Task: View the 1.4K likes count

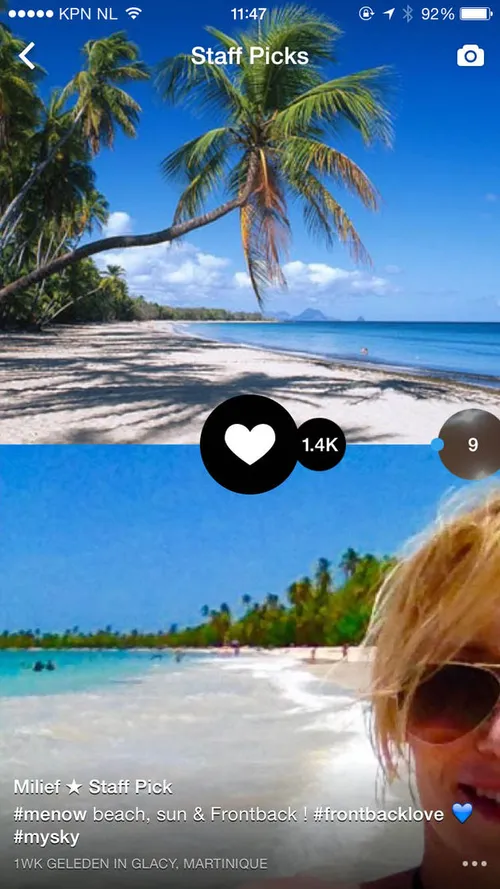Action: 320,445
